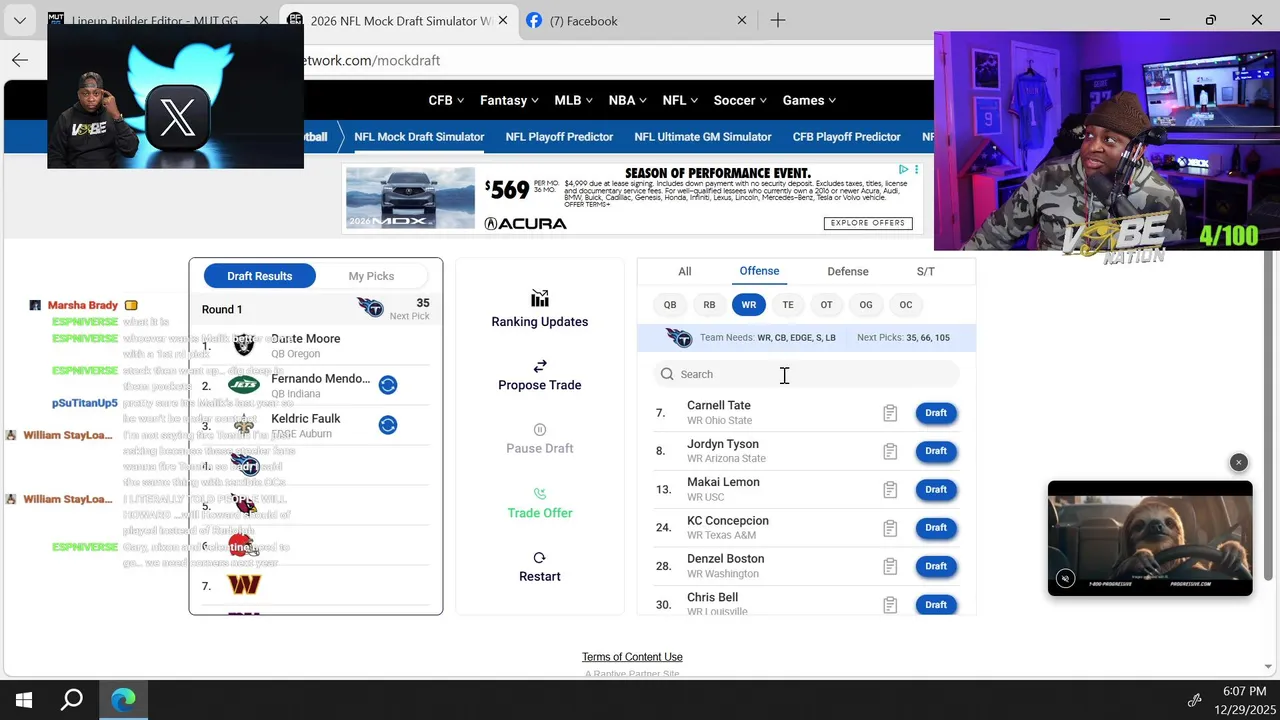Open a new browser tab
The width and height of the screenshot is (1280, 720).
click(x=778, y=20)
